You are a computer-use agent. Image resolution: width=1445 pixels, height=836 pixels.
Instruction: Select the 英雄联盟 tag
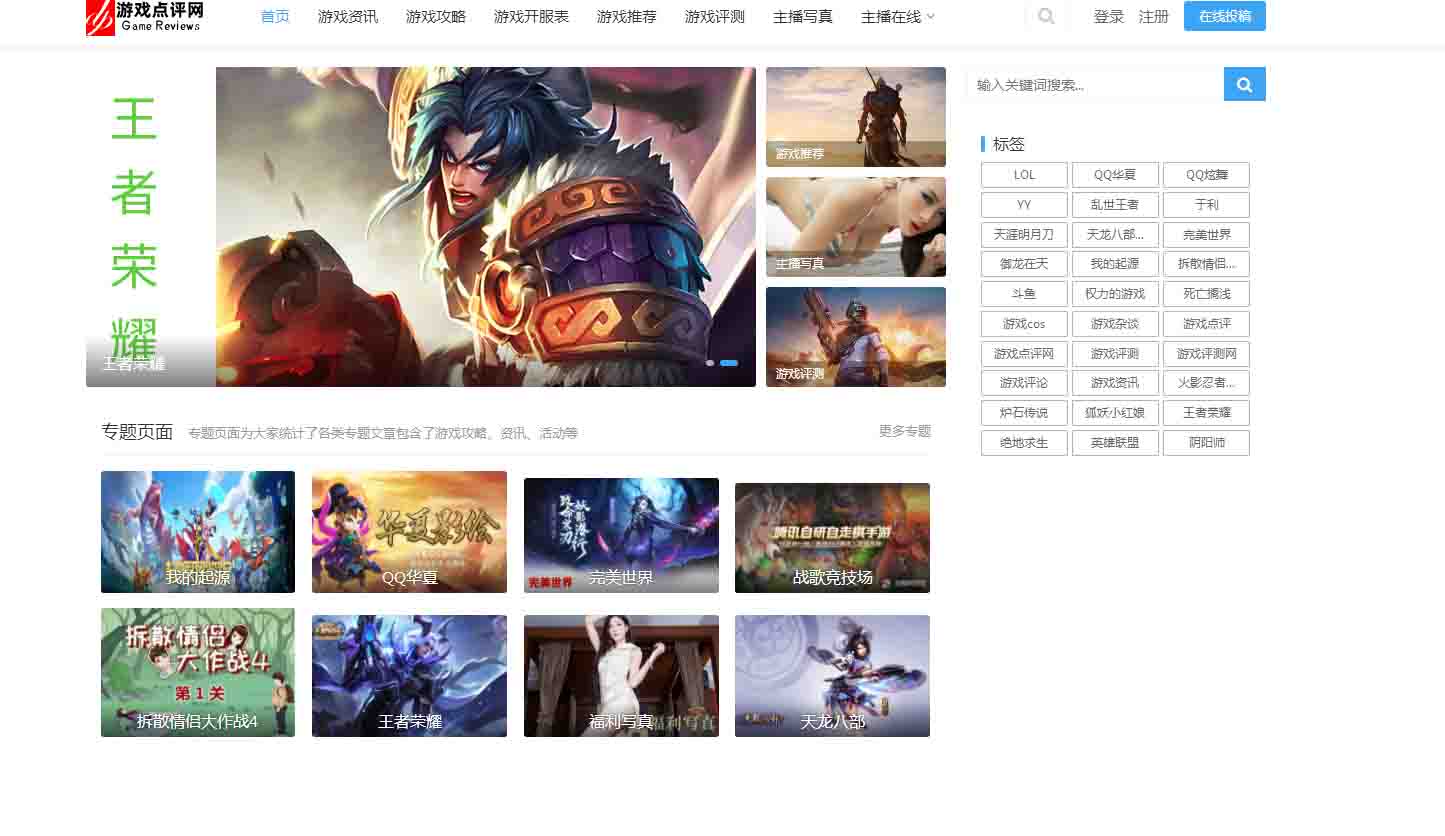pyautogui.click(x=1115, y=443)
